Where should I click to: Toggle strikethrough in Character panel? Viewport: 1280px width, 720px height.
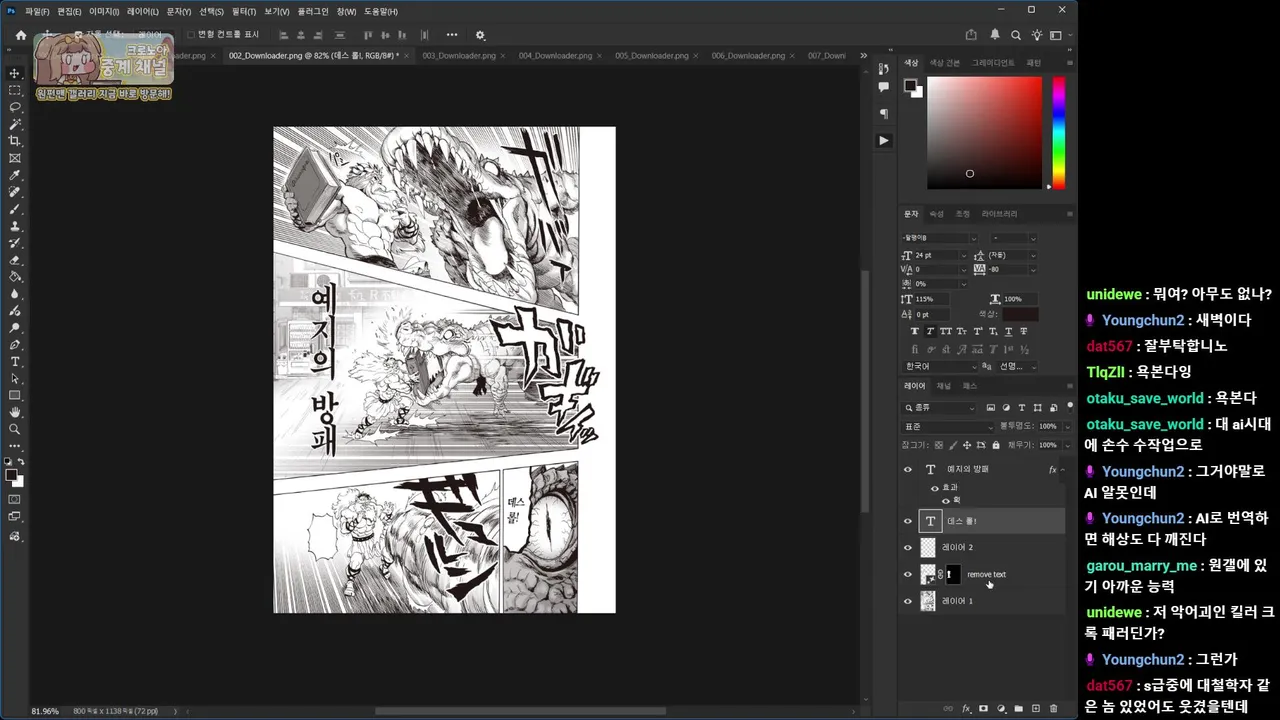click(x=1023, y=331)
